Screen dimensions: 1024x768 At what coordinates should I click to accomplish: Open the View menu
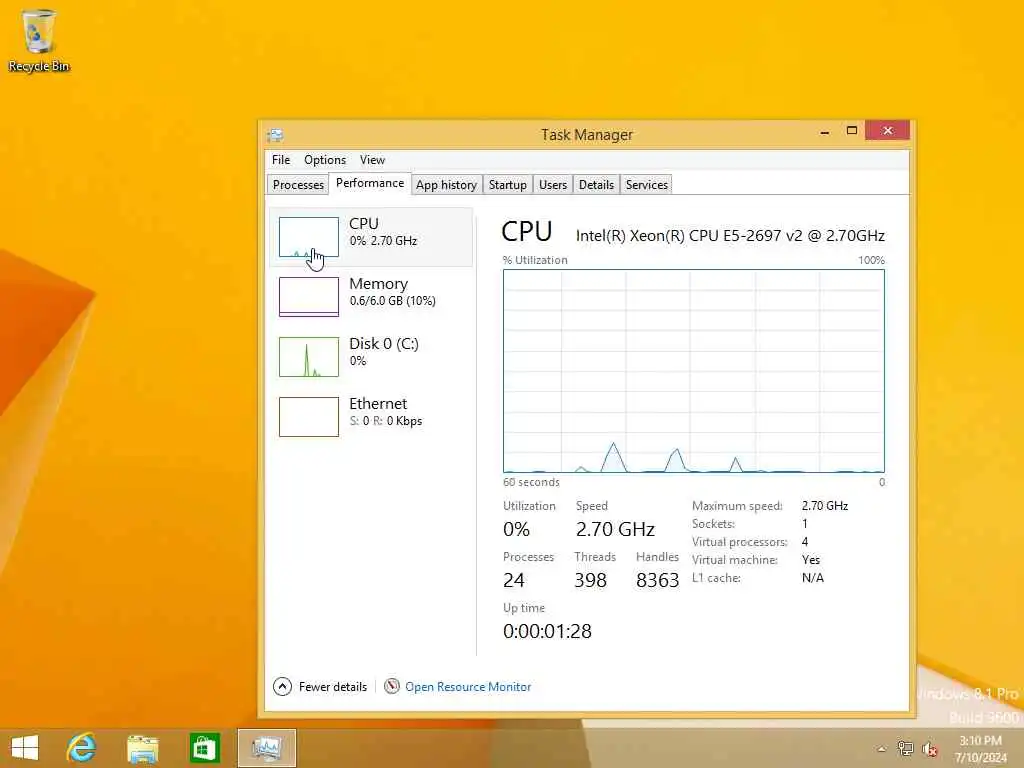click(x=372, y=160)
